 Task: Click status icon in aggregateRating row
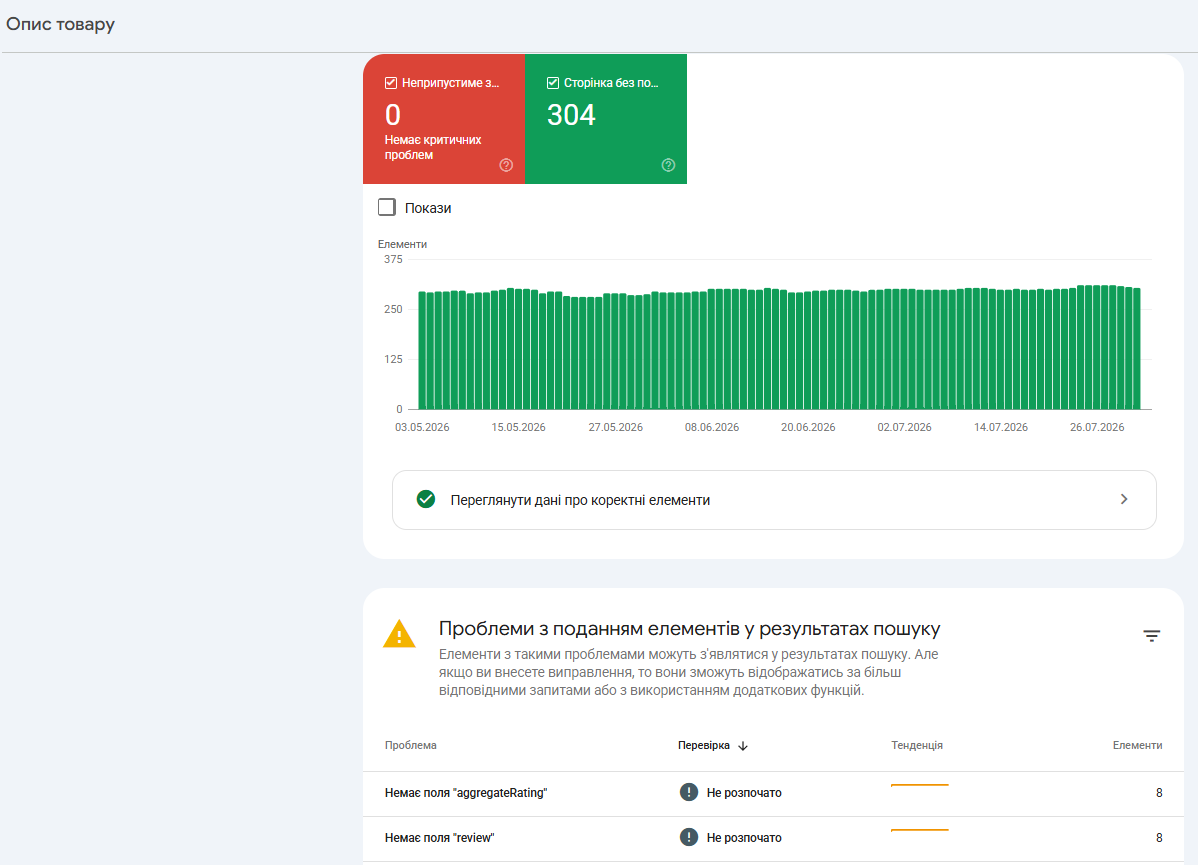688,792
